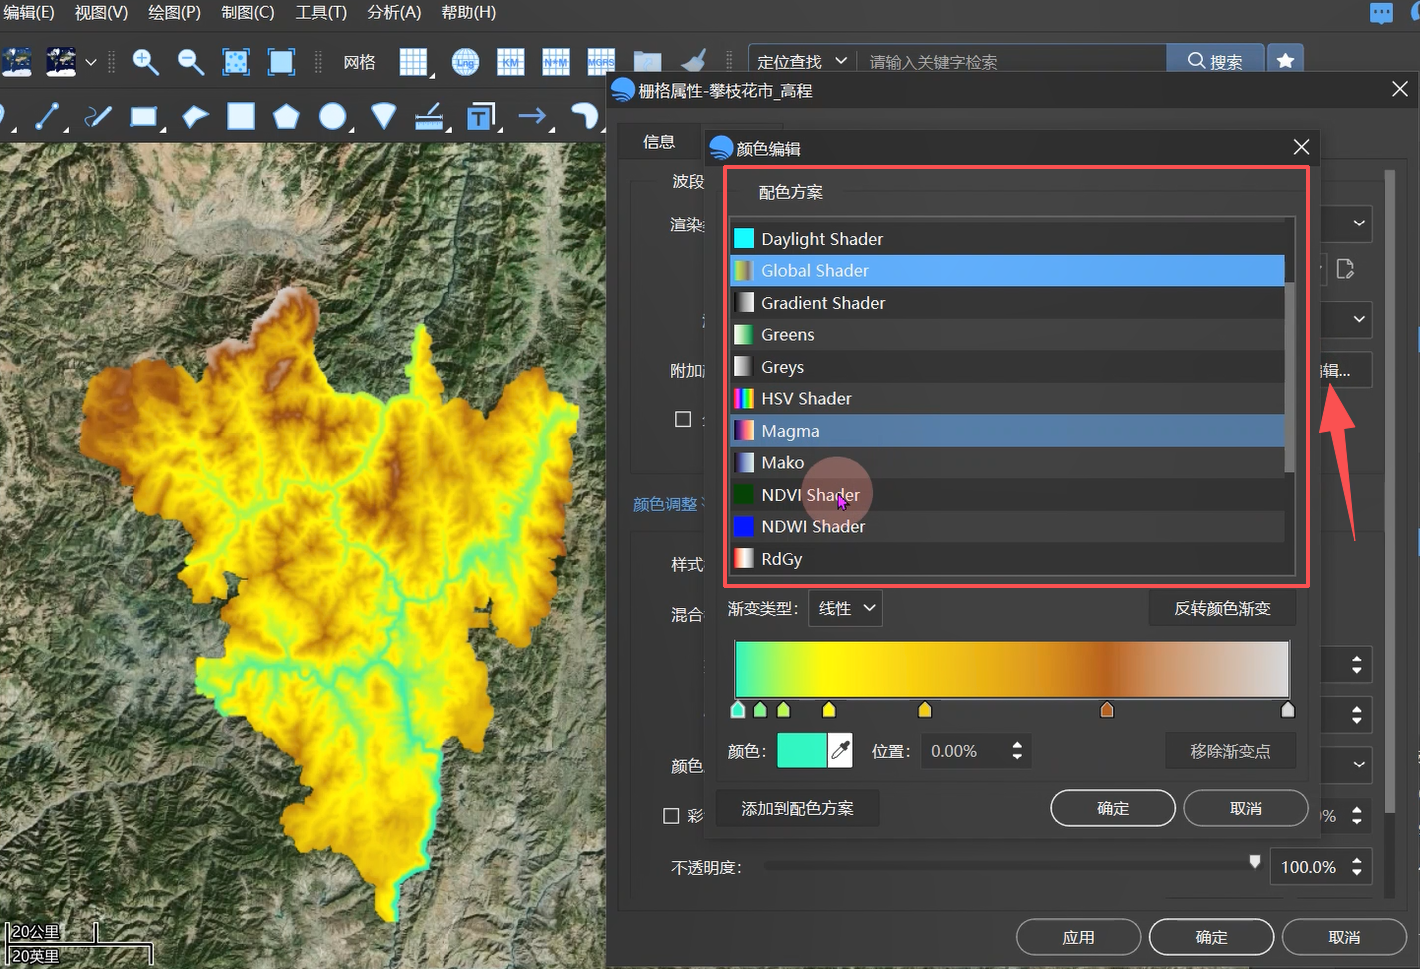Select the irregular quadrilateral drawing tool
Image resolution: width=1420 pixels, height=969 pixels.
coord(195,117)
